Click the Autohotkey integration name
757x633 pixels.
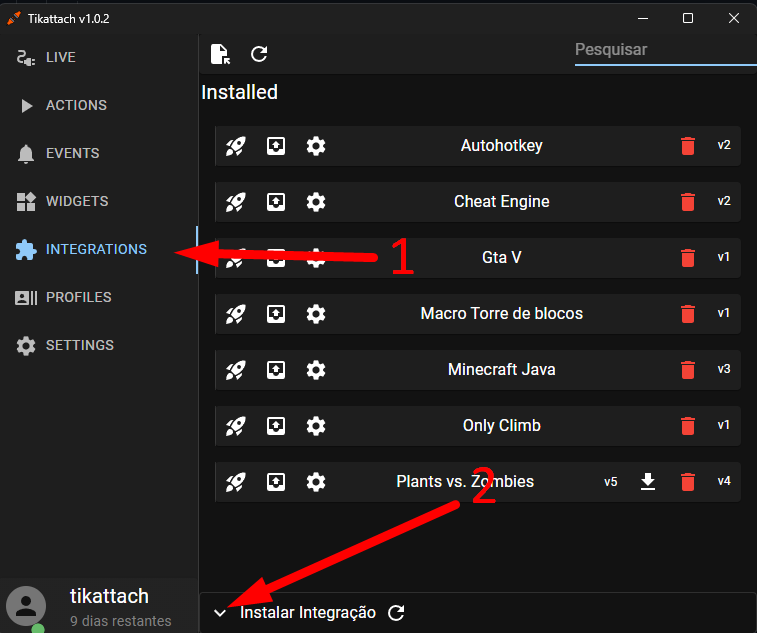point(502,146)
